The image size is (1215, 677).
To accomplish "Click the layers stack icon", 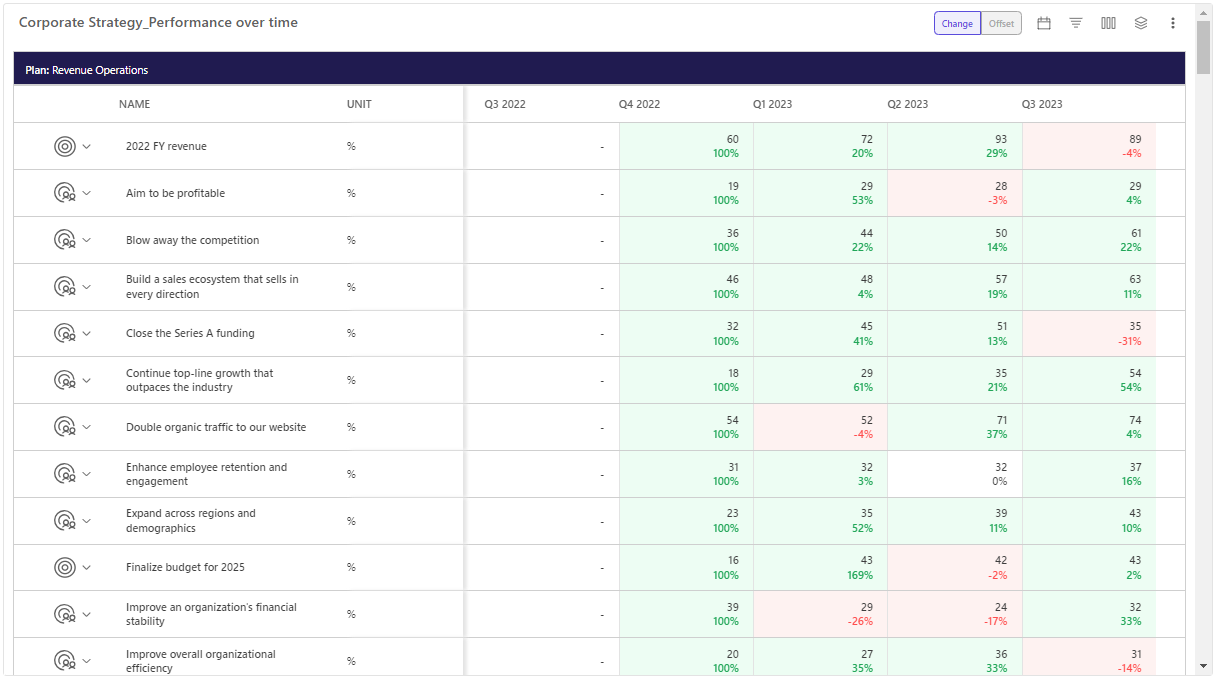I will (x=1140, y=23).
